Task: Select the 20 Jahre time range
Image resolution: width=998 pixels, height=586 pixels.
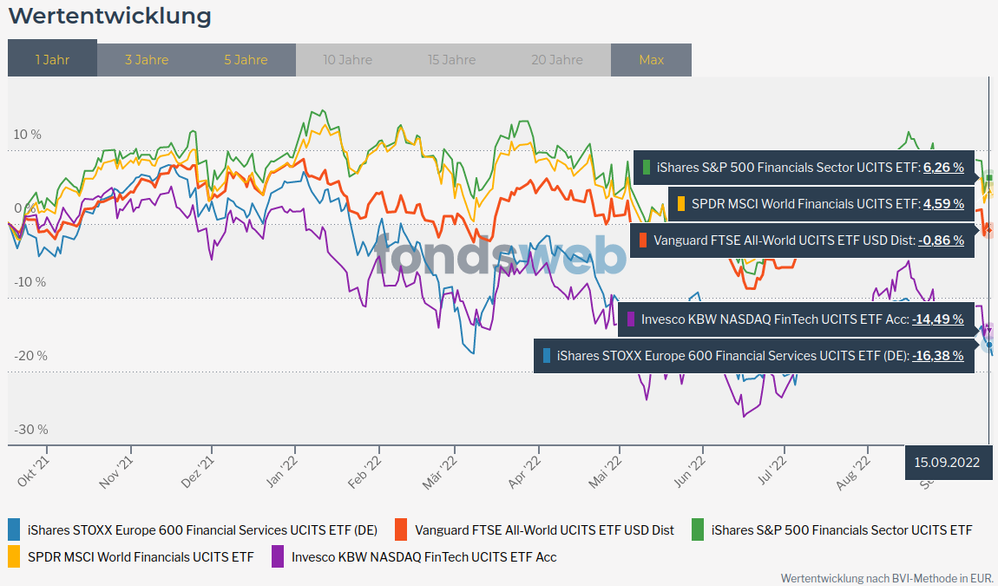Action: pyautogui.click(x=556, y=60)
